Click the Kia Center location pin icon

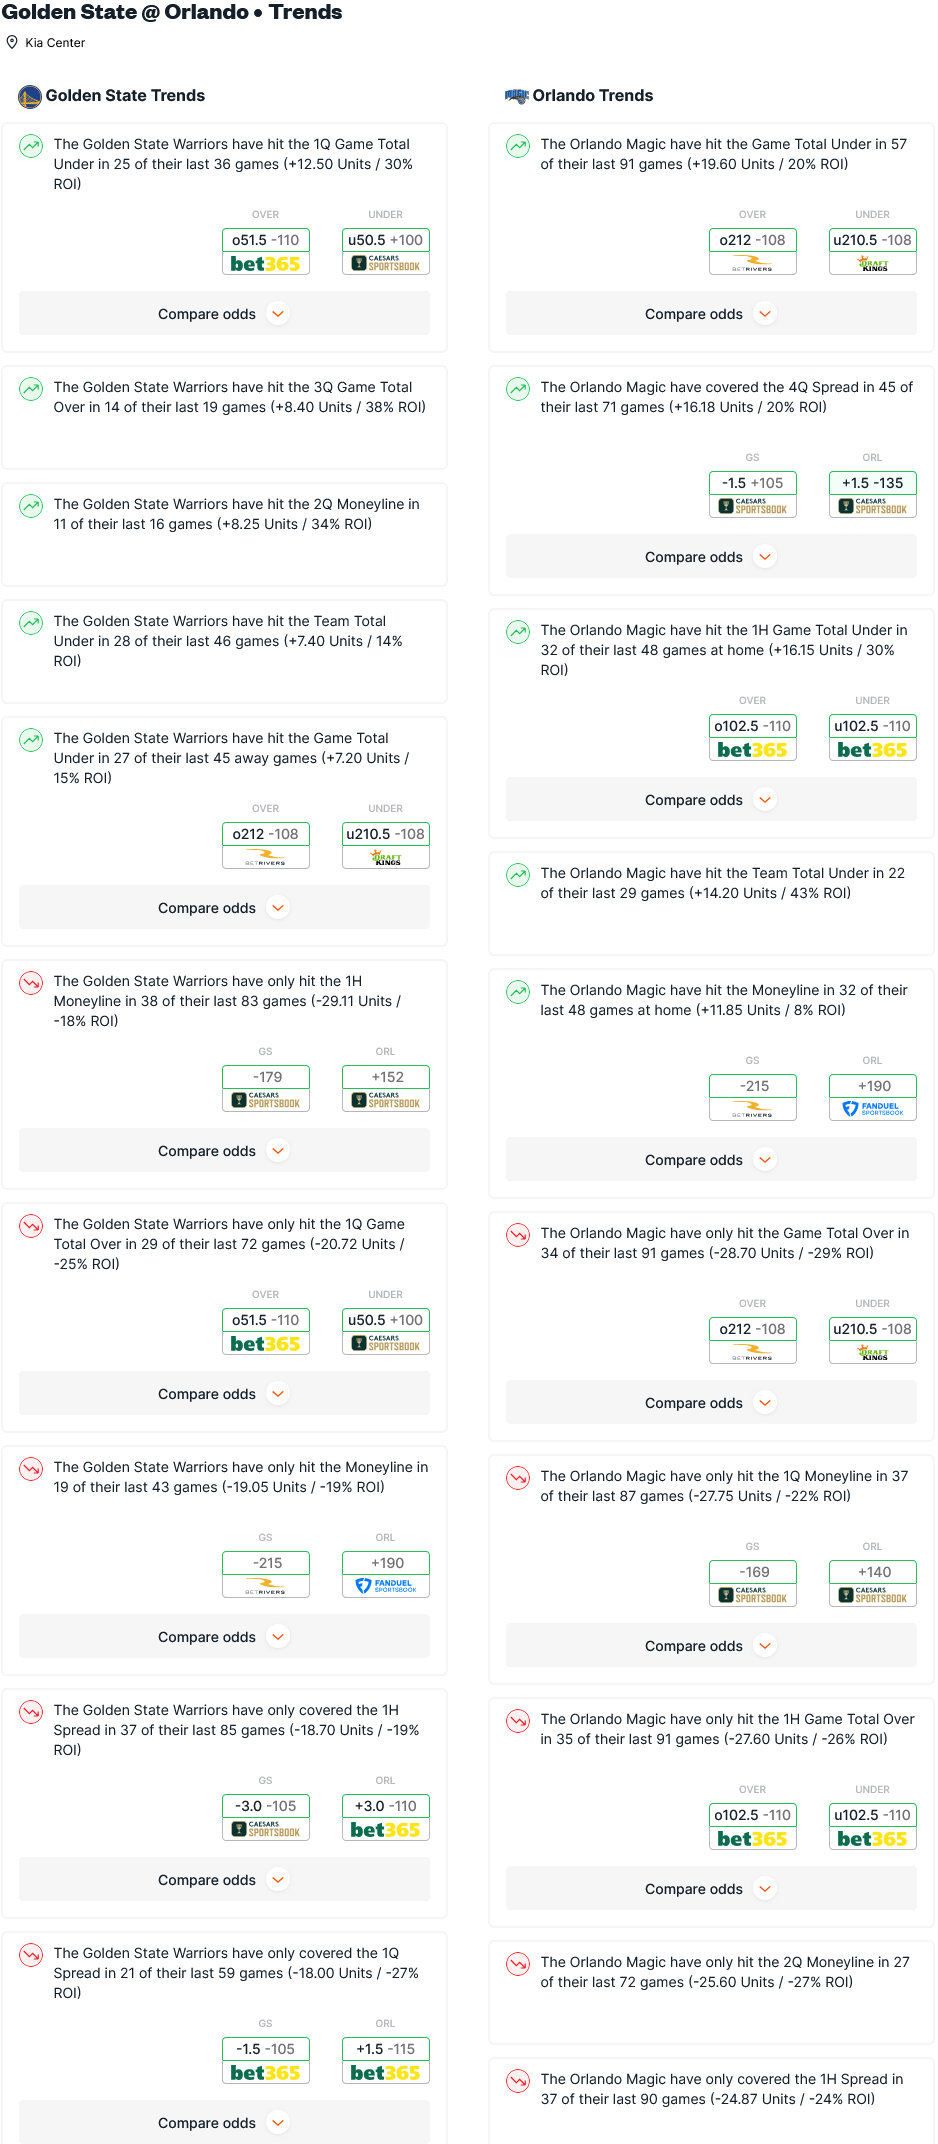[x=12, y=42]
